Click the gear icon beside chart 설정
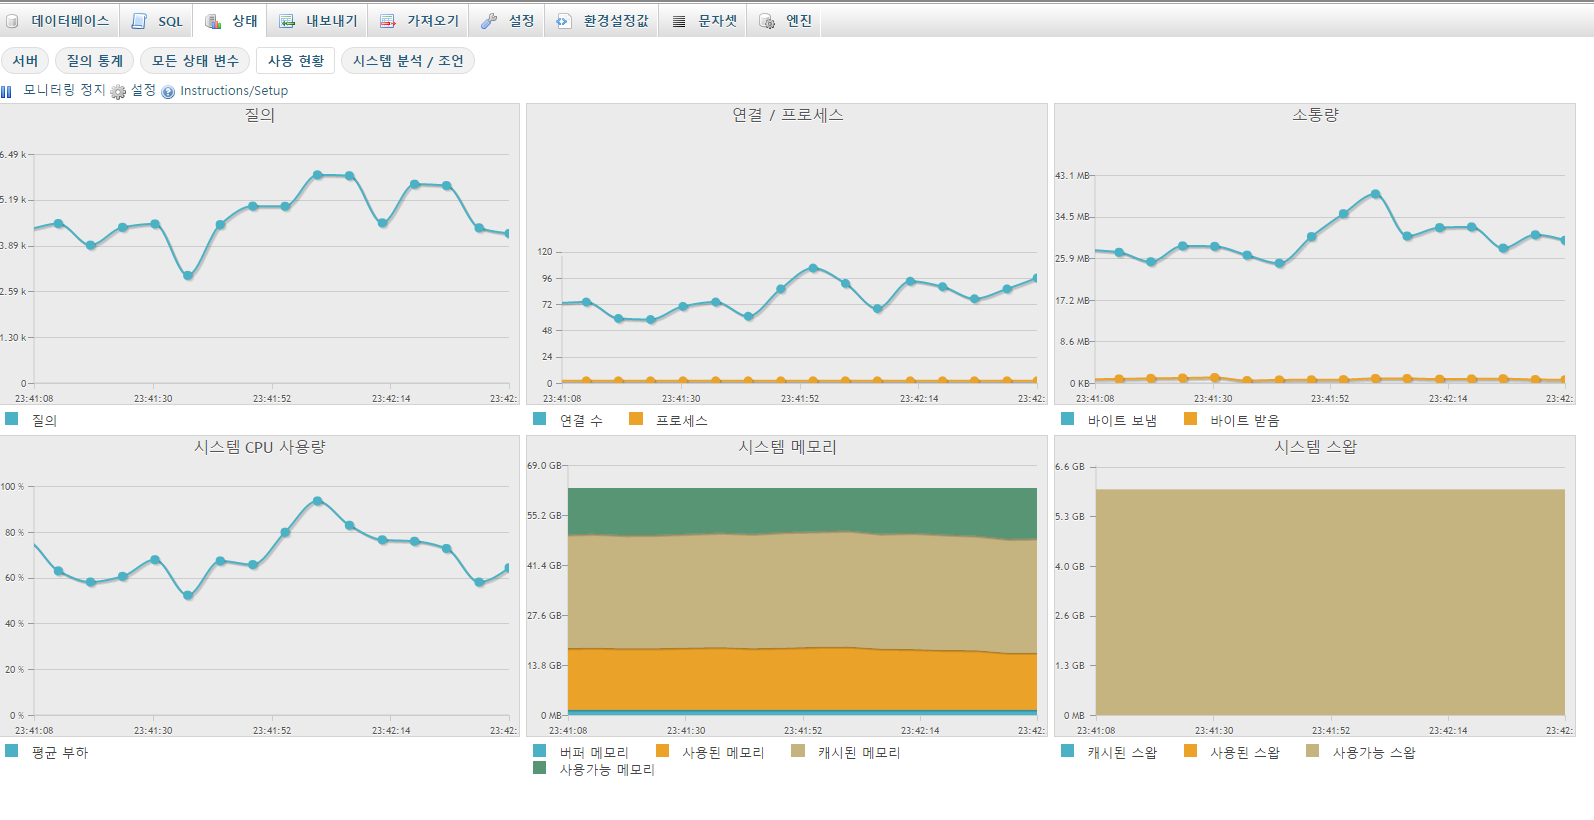Image resolution: width=1594 pixels, height=820 pixels. [118, 92]
